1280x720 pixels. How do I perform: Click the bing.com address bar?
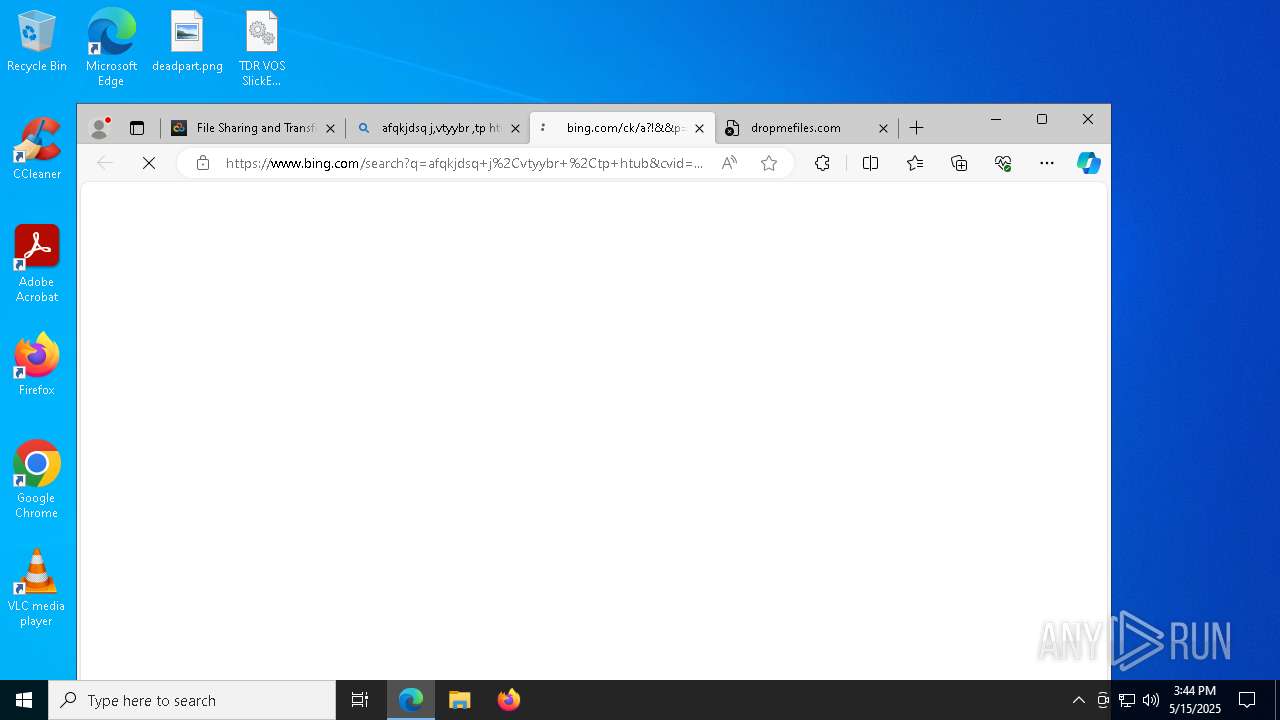pos(464,163)
